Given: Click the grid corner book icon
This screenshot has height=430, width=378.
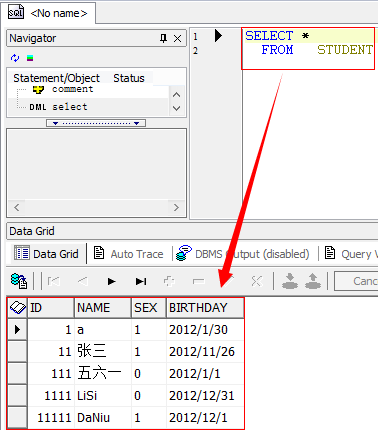Looking at the screenshot, I should click(x=18, y=307).
